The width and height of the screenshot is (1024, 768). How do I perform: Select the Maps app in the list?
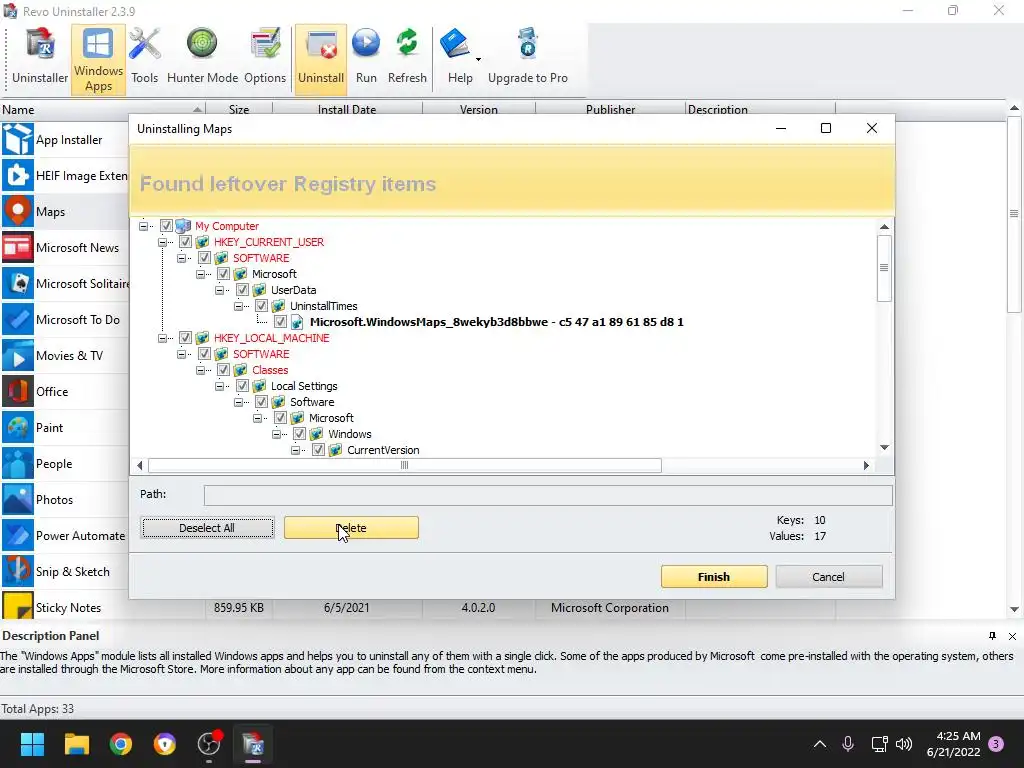65,211
